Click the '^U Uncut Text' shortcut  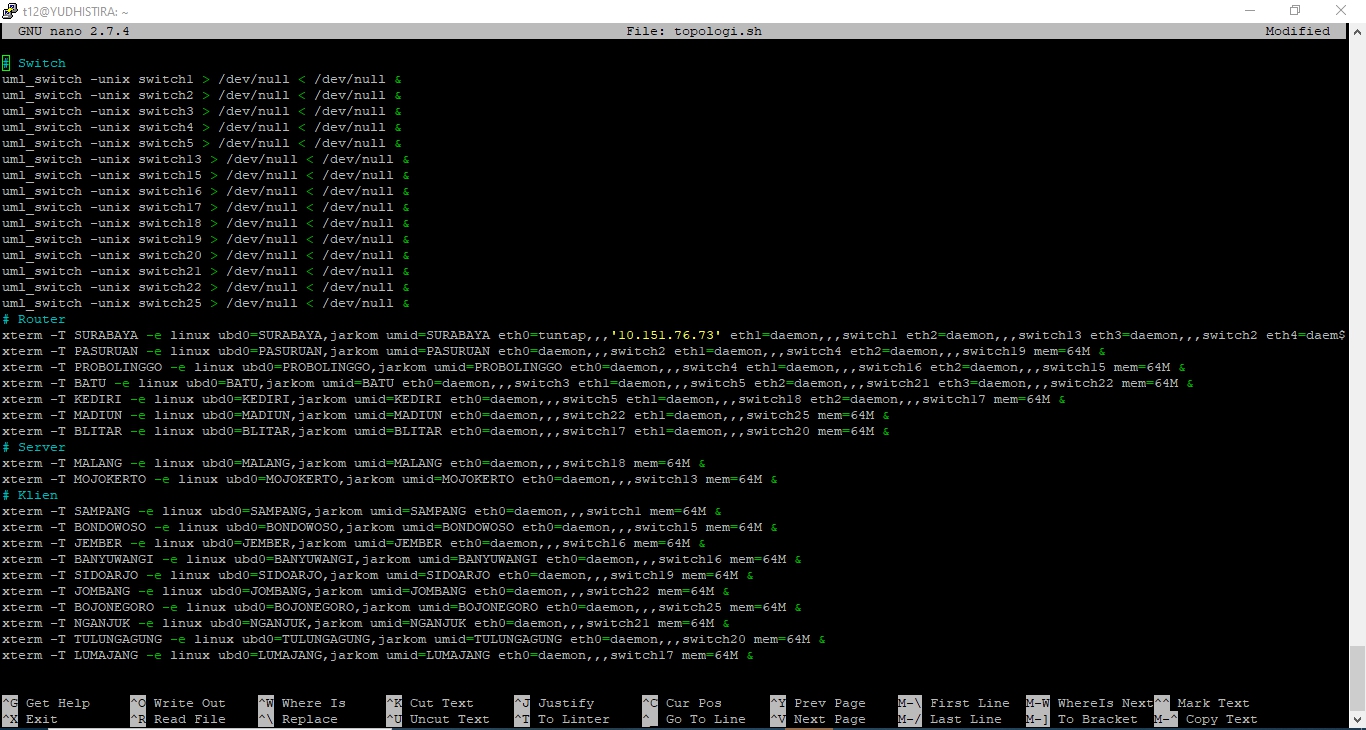[x=438, y=719]
